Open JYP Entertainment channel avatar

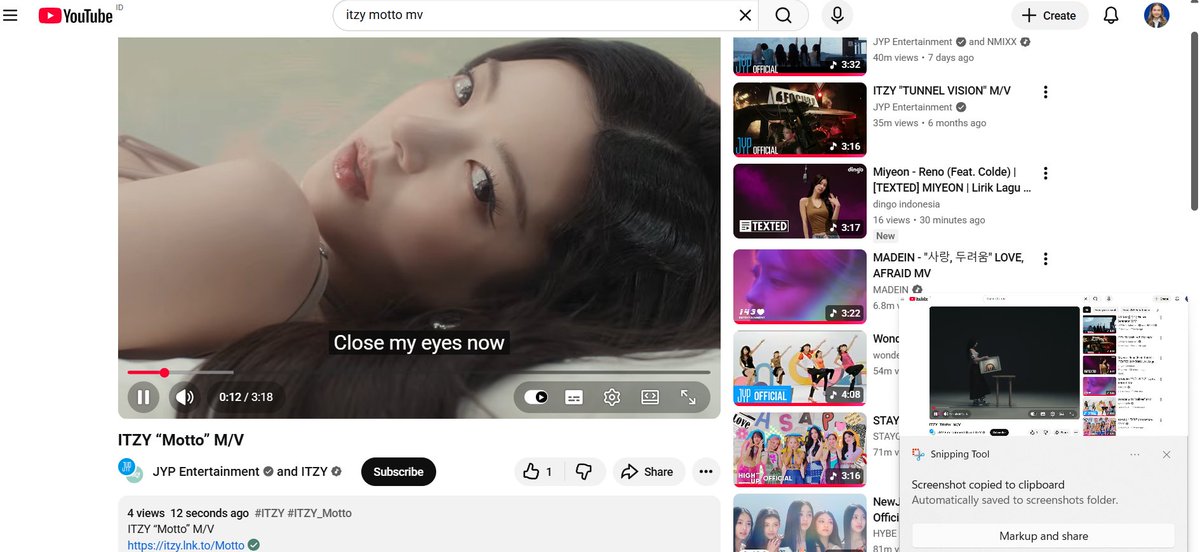point(131,470)
